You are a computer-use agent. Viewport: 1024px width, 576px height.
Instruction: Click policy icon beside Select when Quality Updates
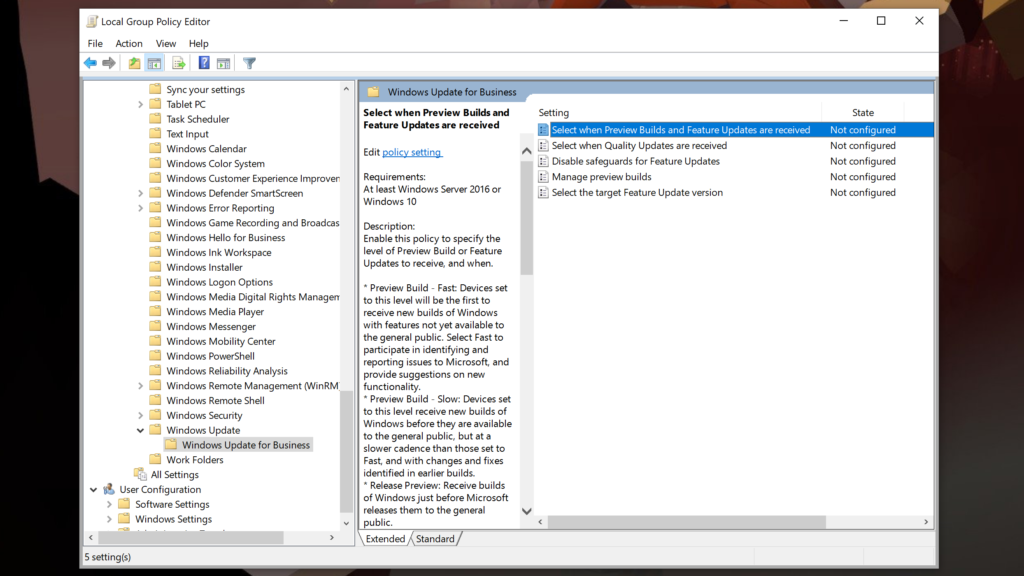coord(543,146)
